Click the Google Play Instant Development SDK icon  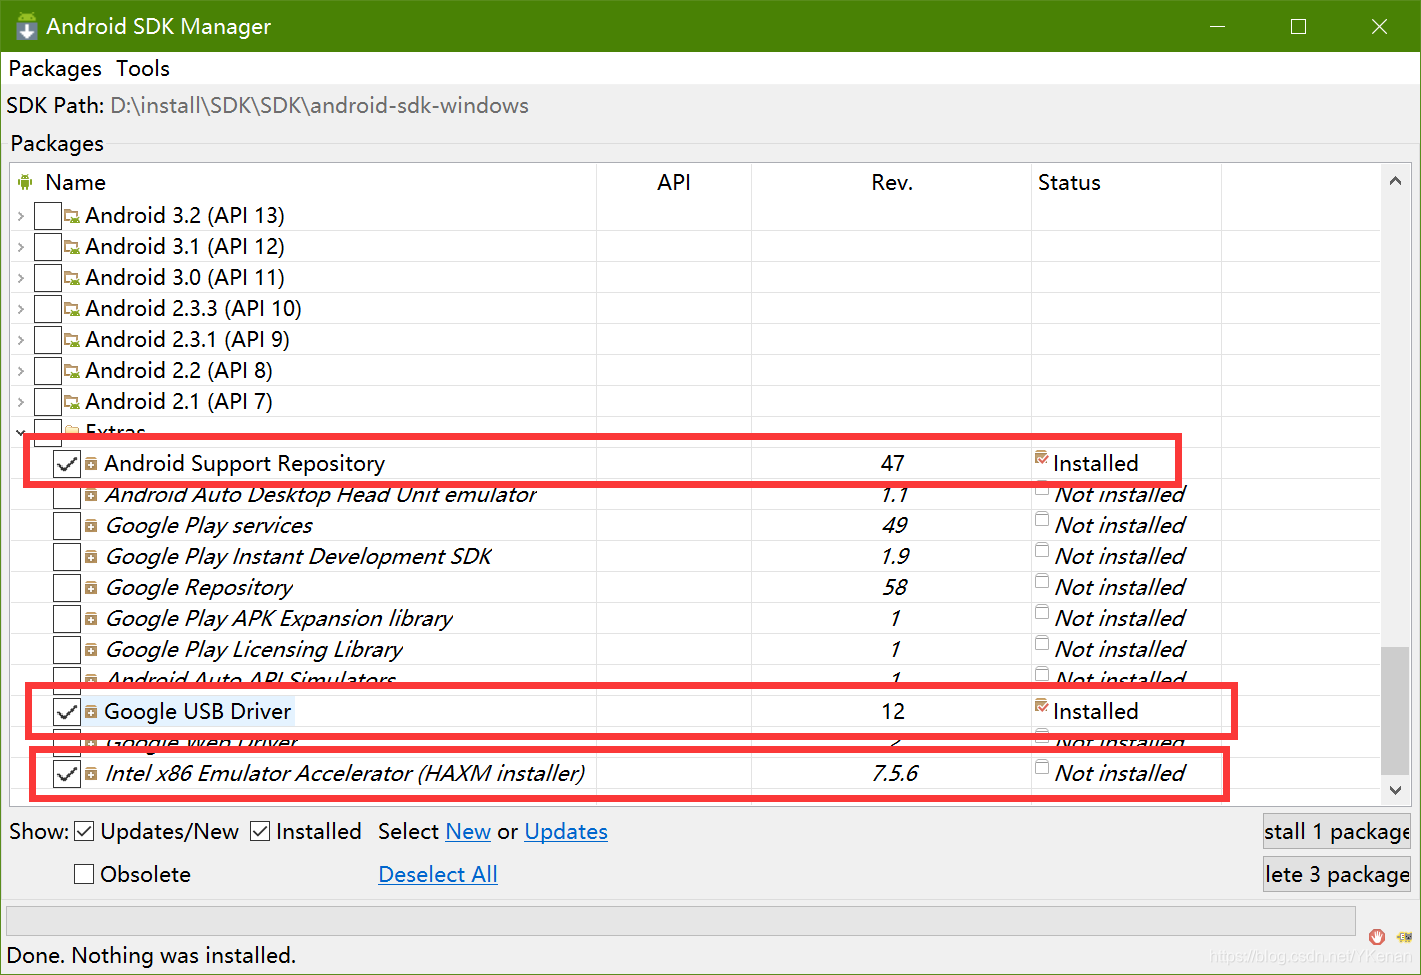(x=91, y=557)
